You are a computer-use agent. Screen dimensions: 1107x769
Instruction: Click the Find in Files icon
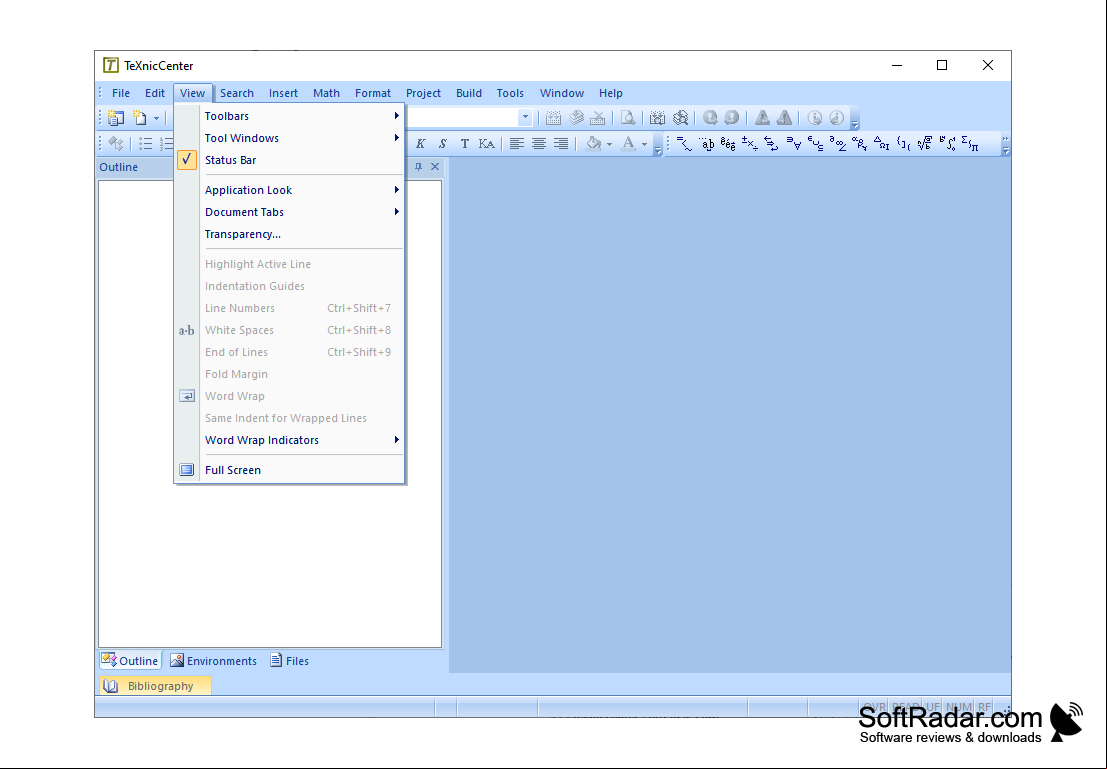[x=658, y=118]
